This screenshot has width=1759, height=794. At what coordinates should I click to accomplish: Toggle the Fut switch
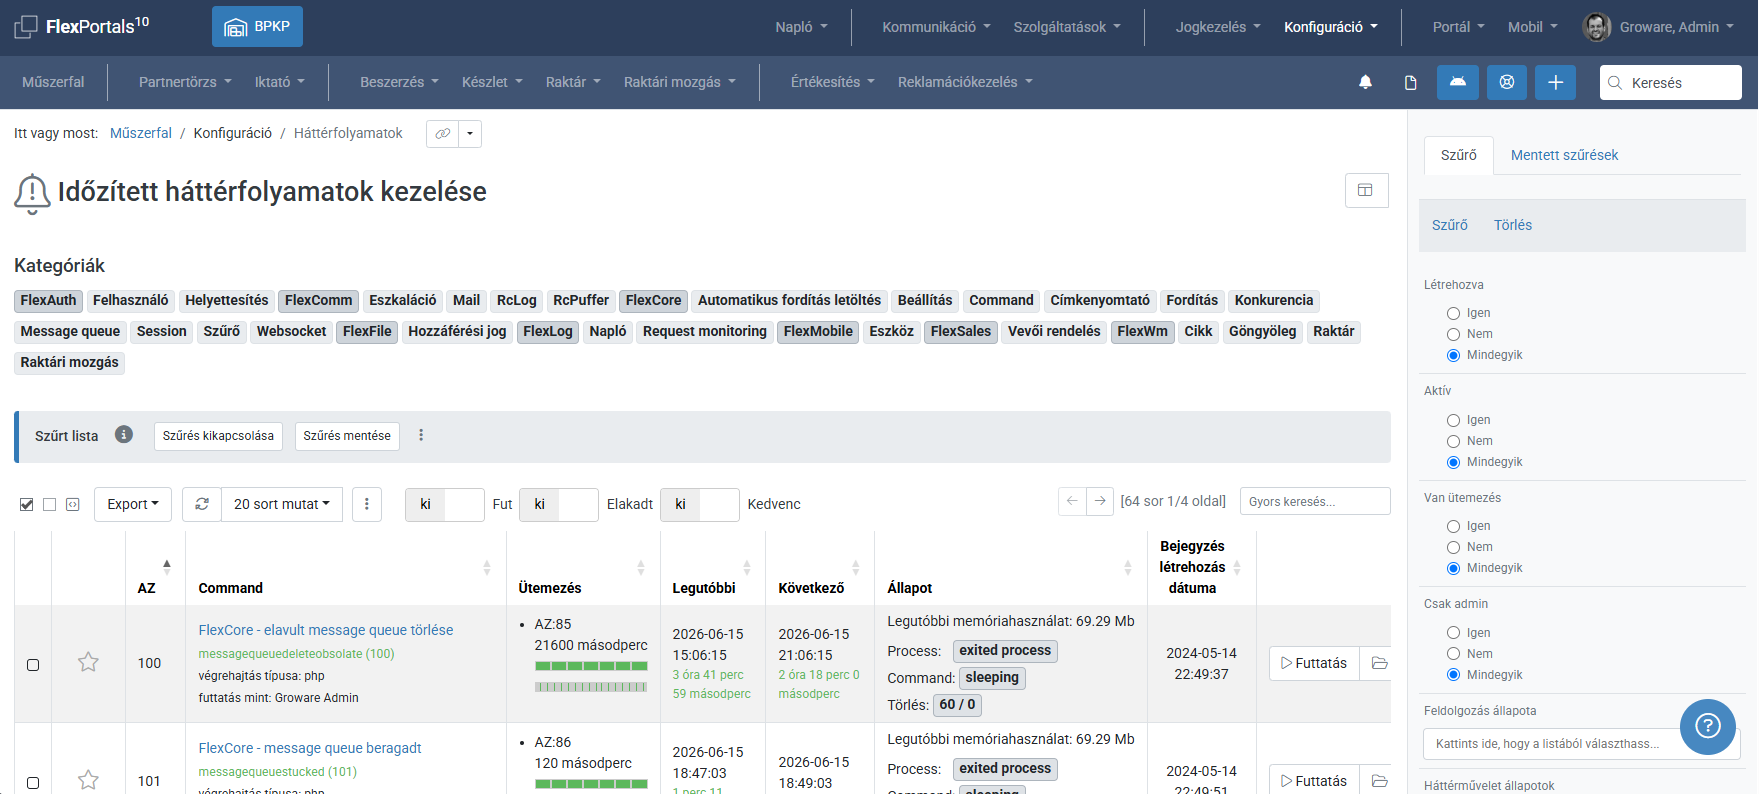pyautogui.click(x=445, y=505)
